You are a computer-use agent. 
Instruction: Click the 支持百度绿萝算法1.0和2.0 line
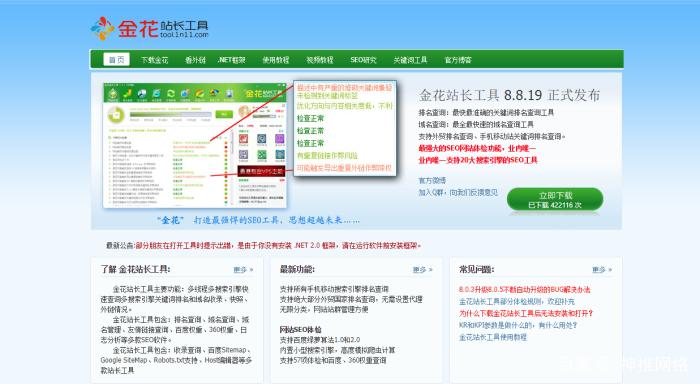(320, 340)
